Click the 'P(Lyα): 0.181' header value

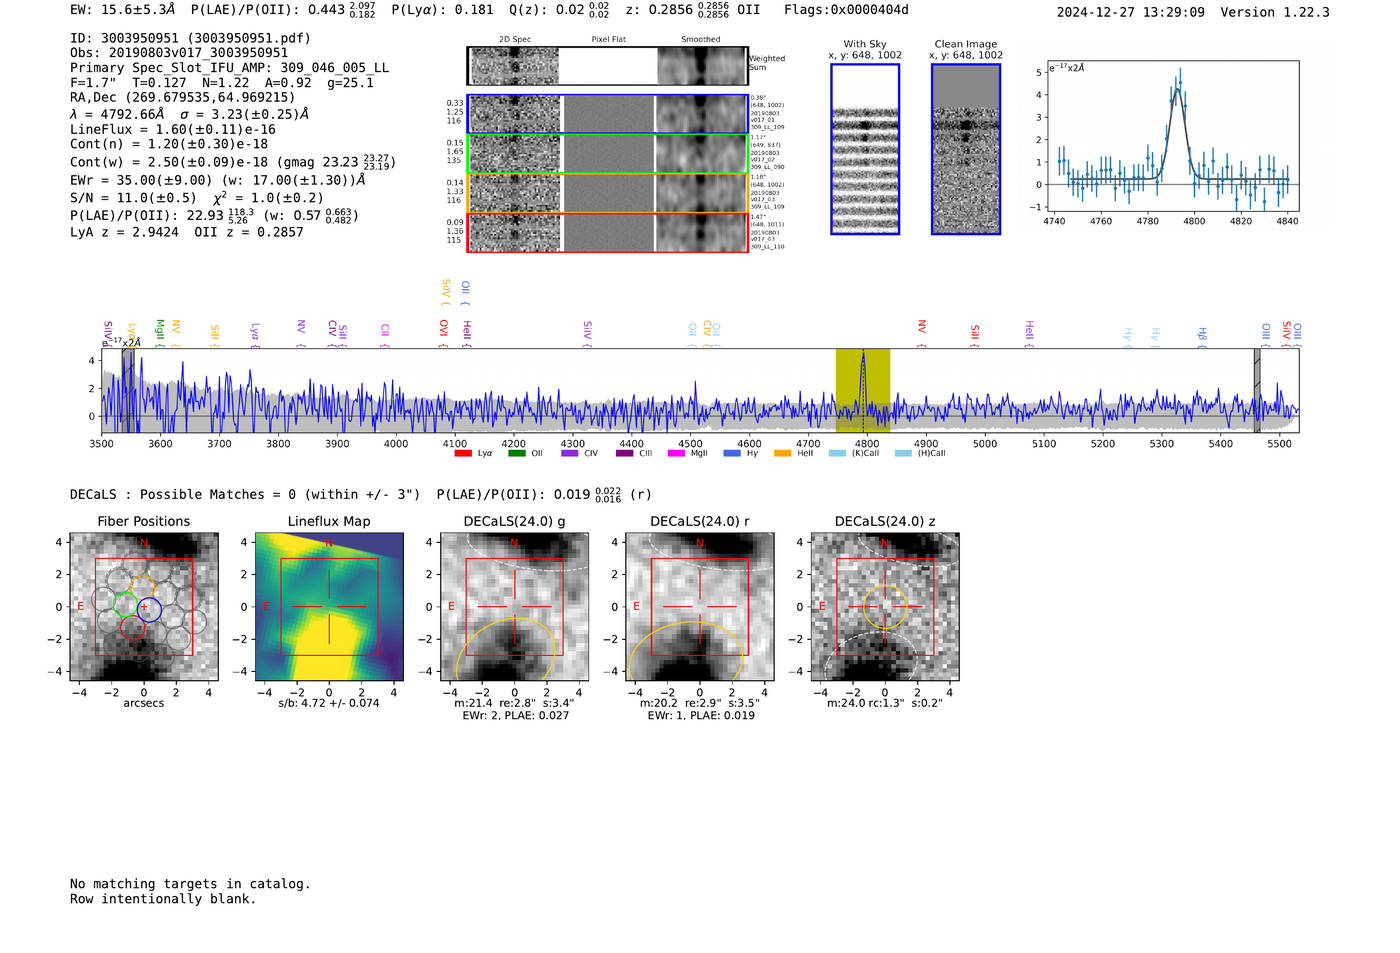click(442, 10)
